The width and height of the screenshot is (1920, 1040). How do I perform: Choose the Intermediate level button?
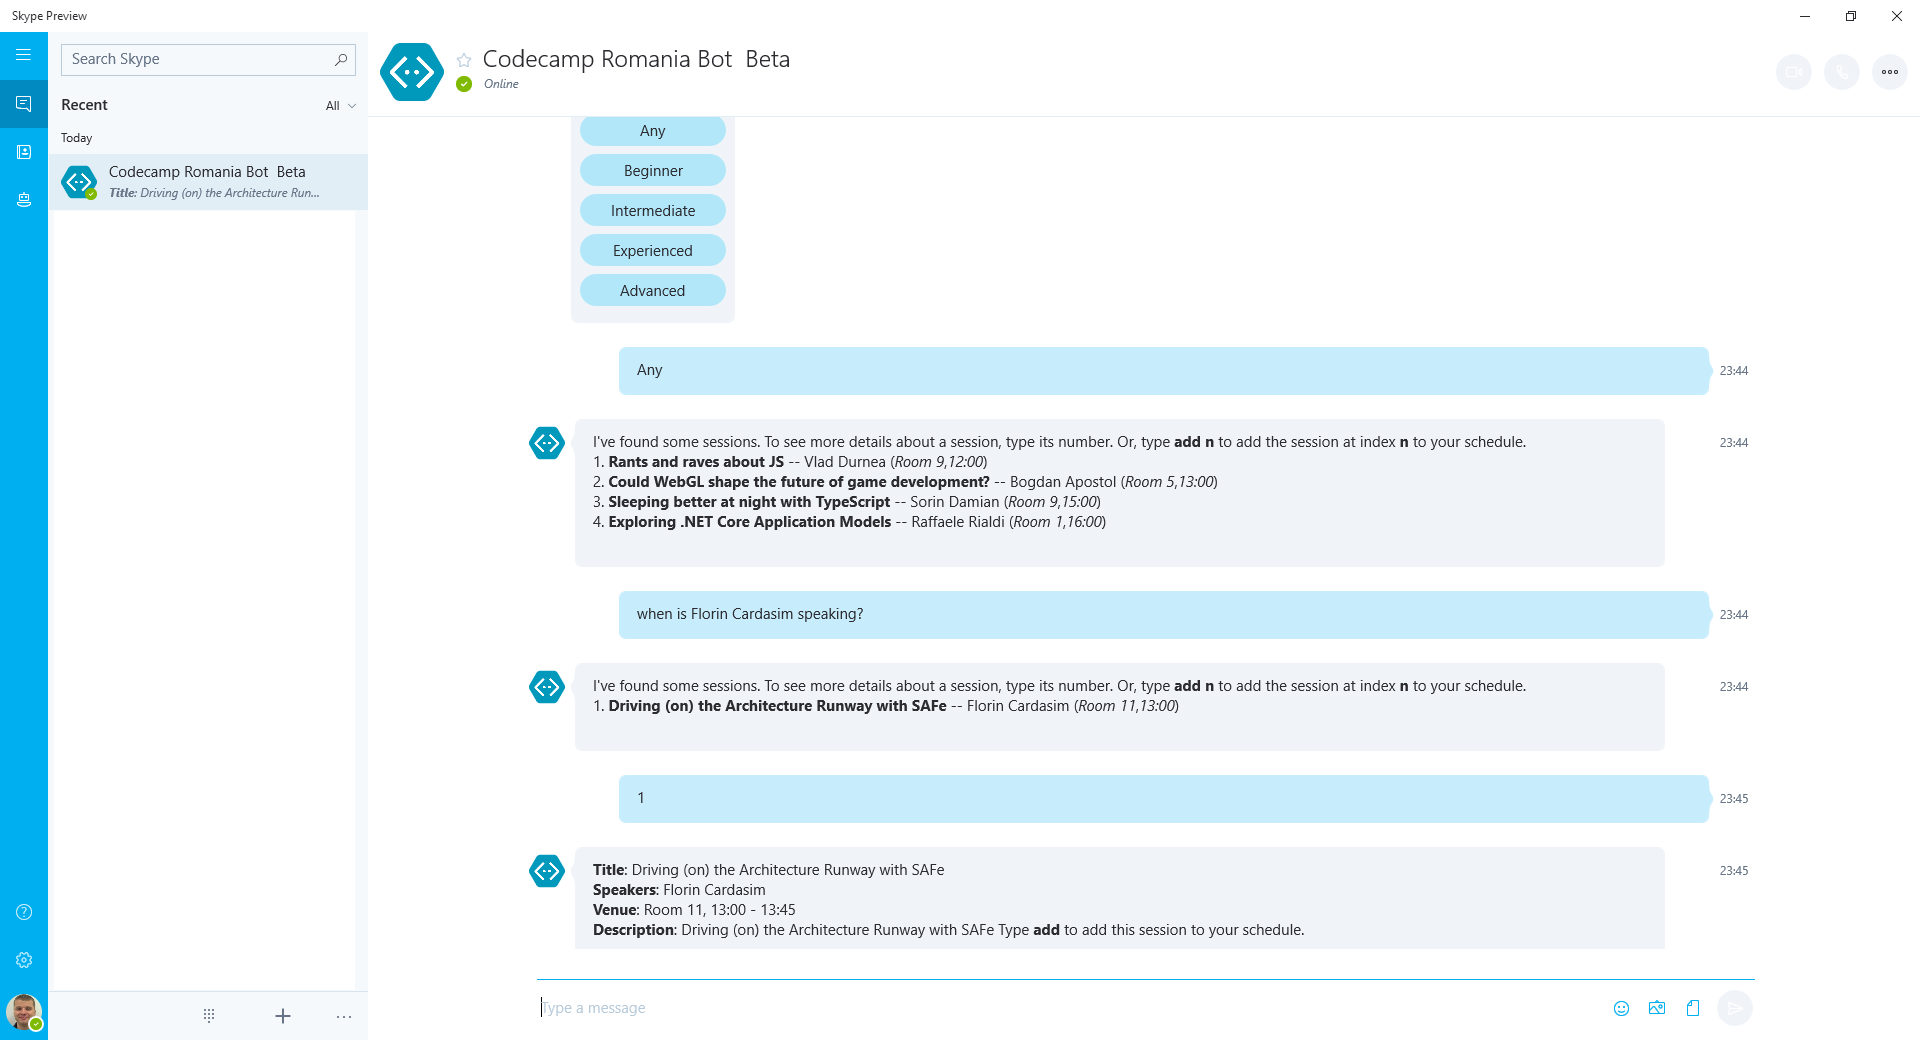pos(653,211)
